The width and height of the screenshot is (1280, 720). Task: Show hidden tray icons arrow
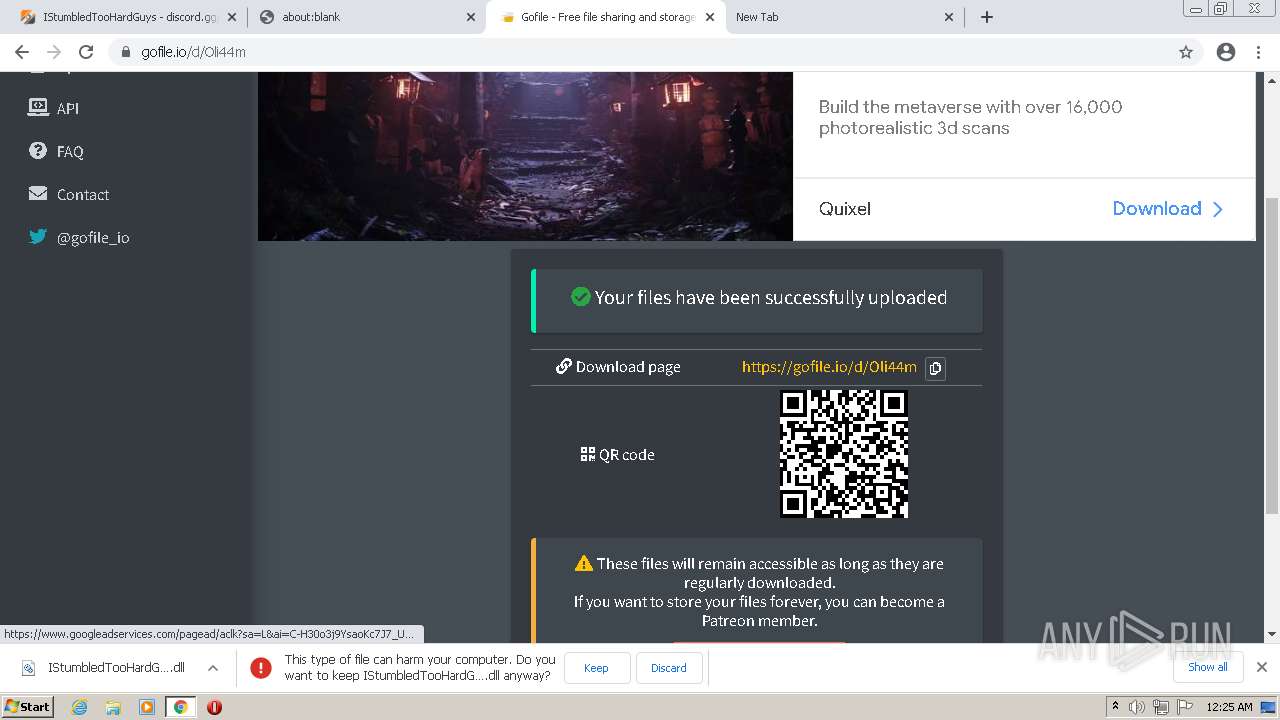[1115, 707]
